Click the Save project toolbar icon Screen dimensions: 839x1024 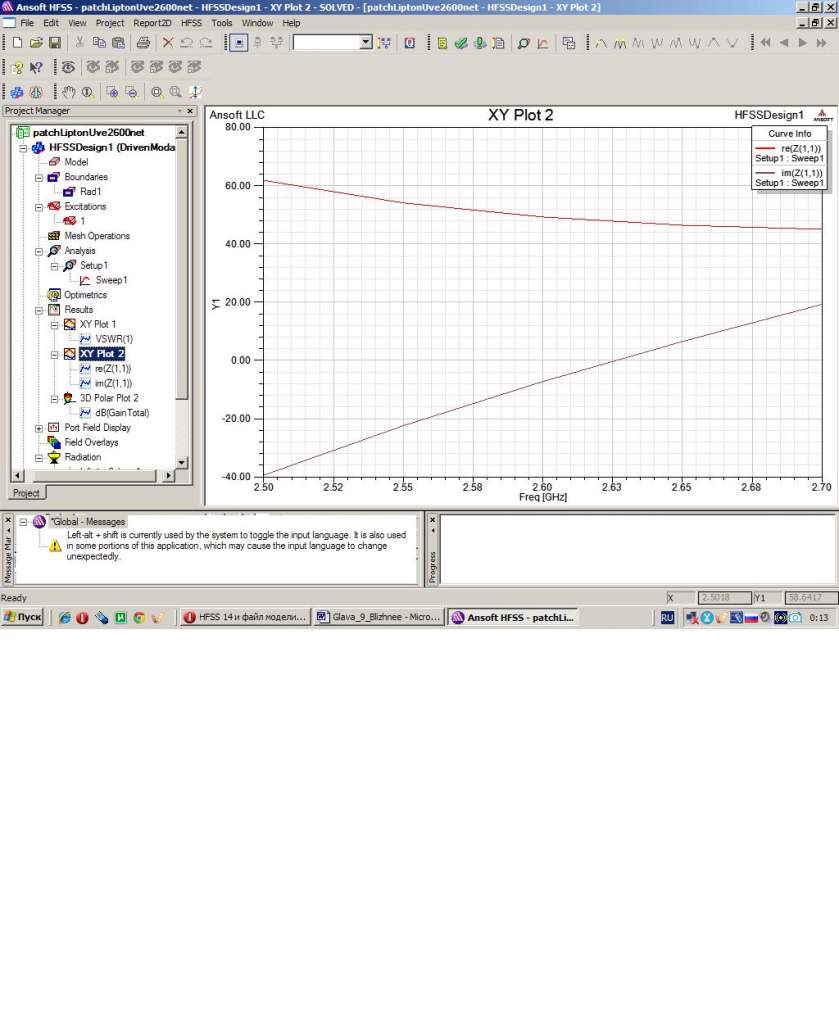pyautogui.click(x=54, y=43)
